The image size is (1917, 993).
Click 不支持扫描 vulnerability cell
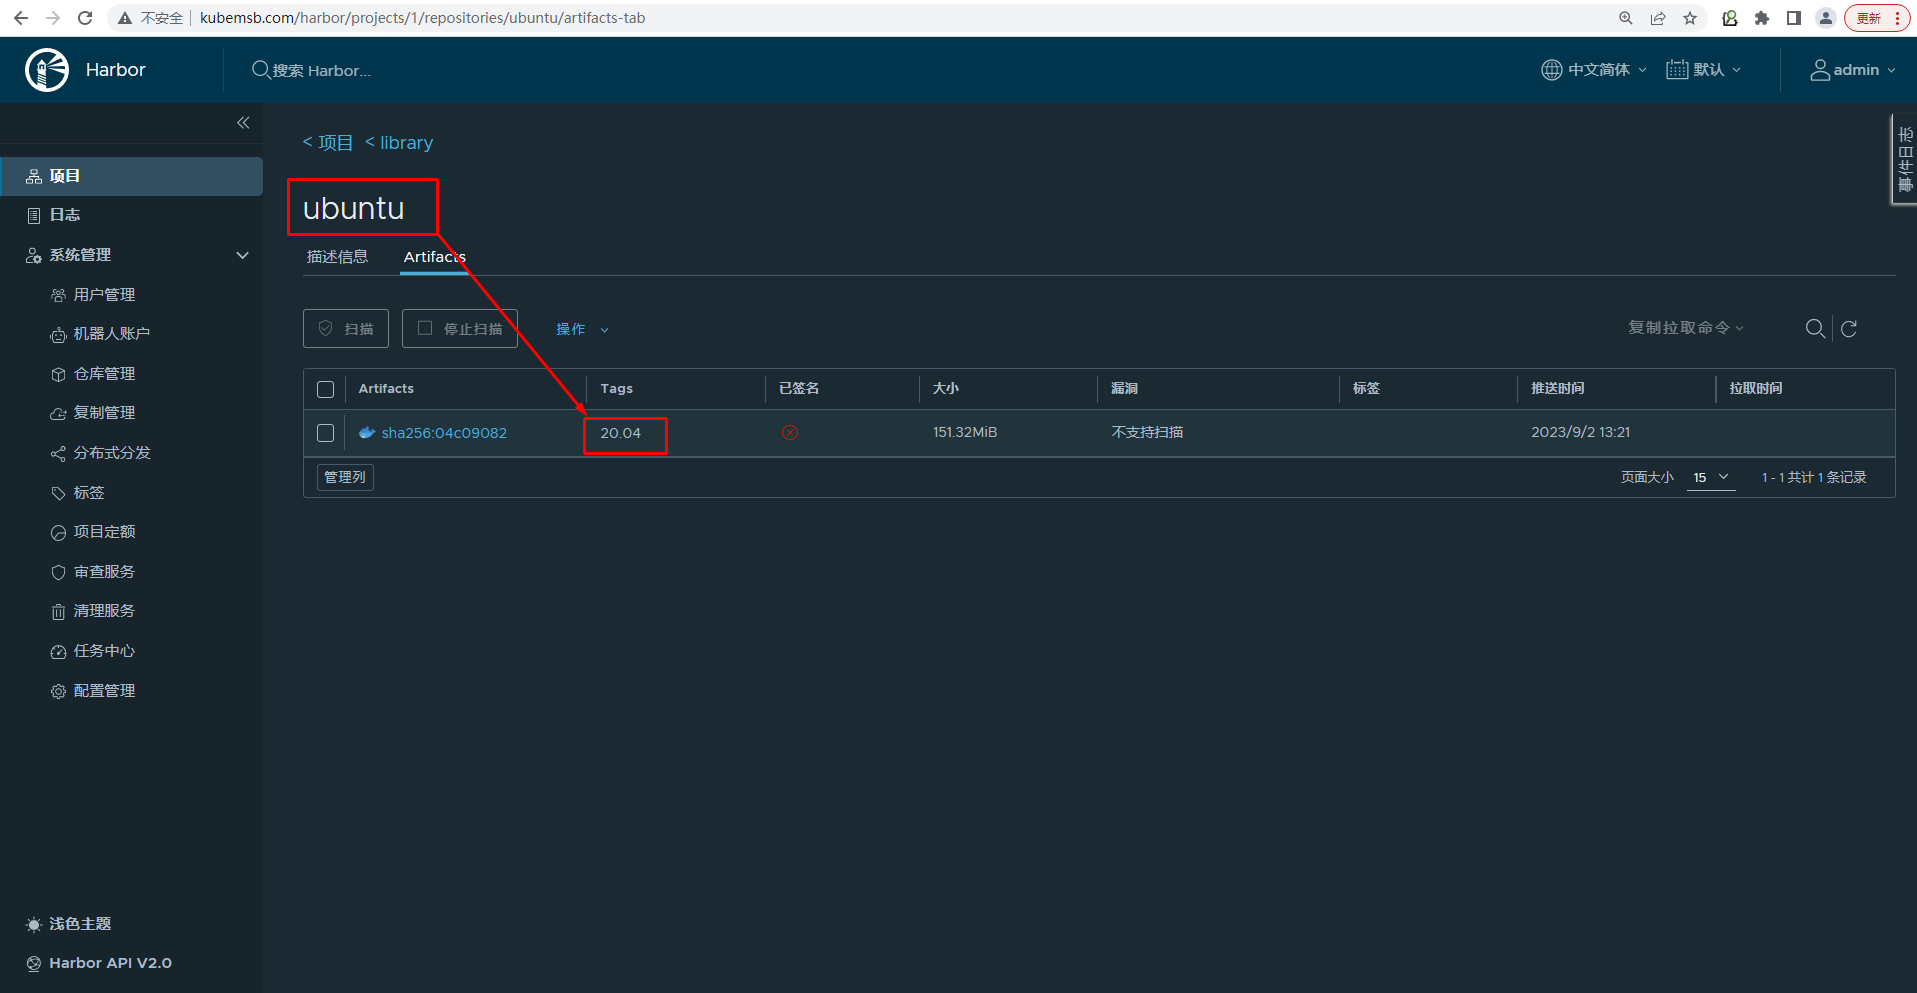point(1147,433)
